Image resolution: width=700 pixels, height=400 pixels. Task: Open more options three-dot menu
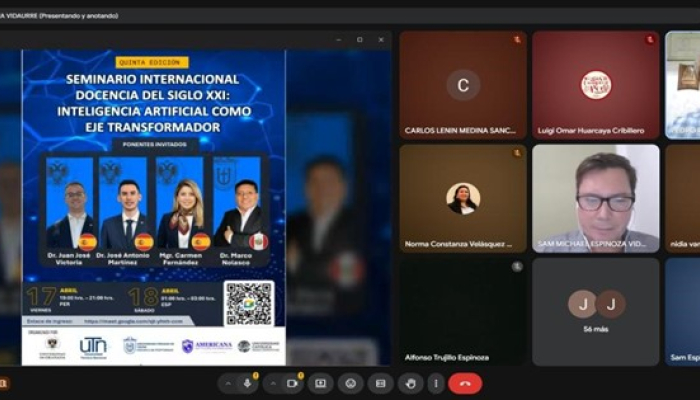pos(436,383)
